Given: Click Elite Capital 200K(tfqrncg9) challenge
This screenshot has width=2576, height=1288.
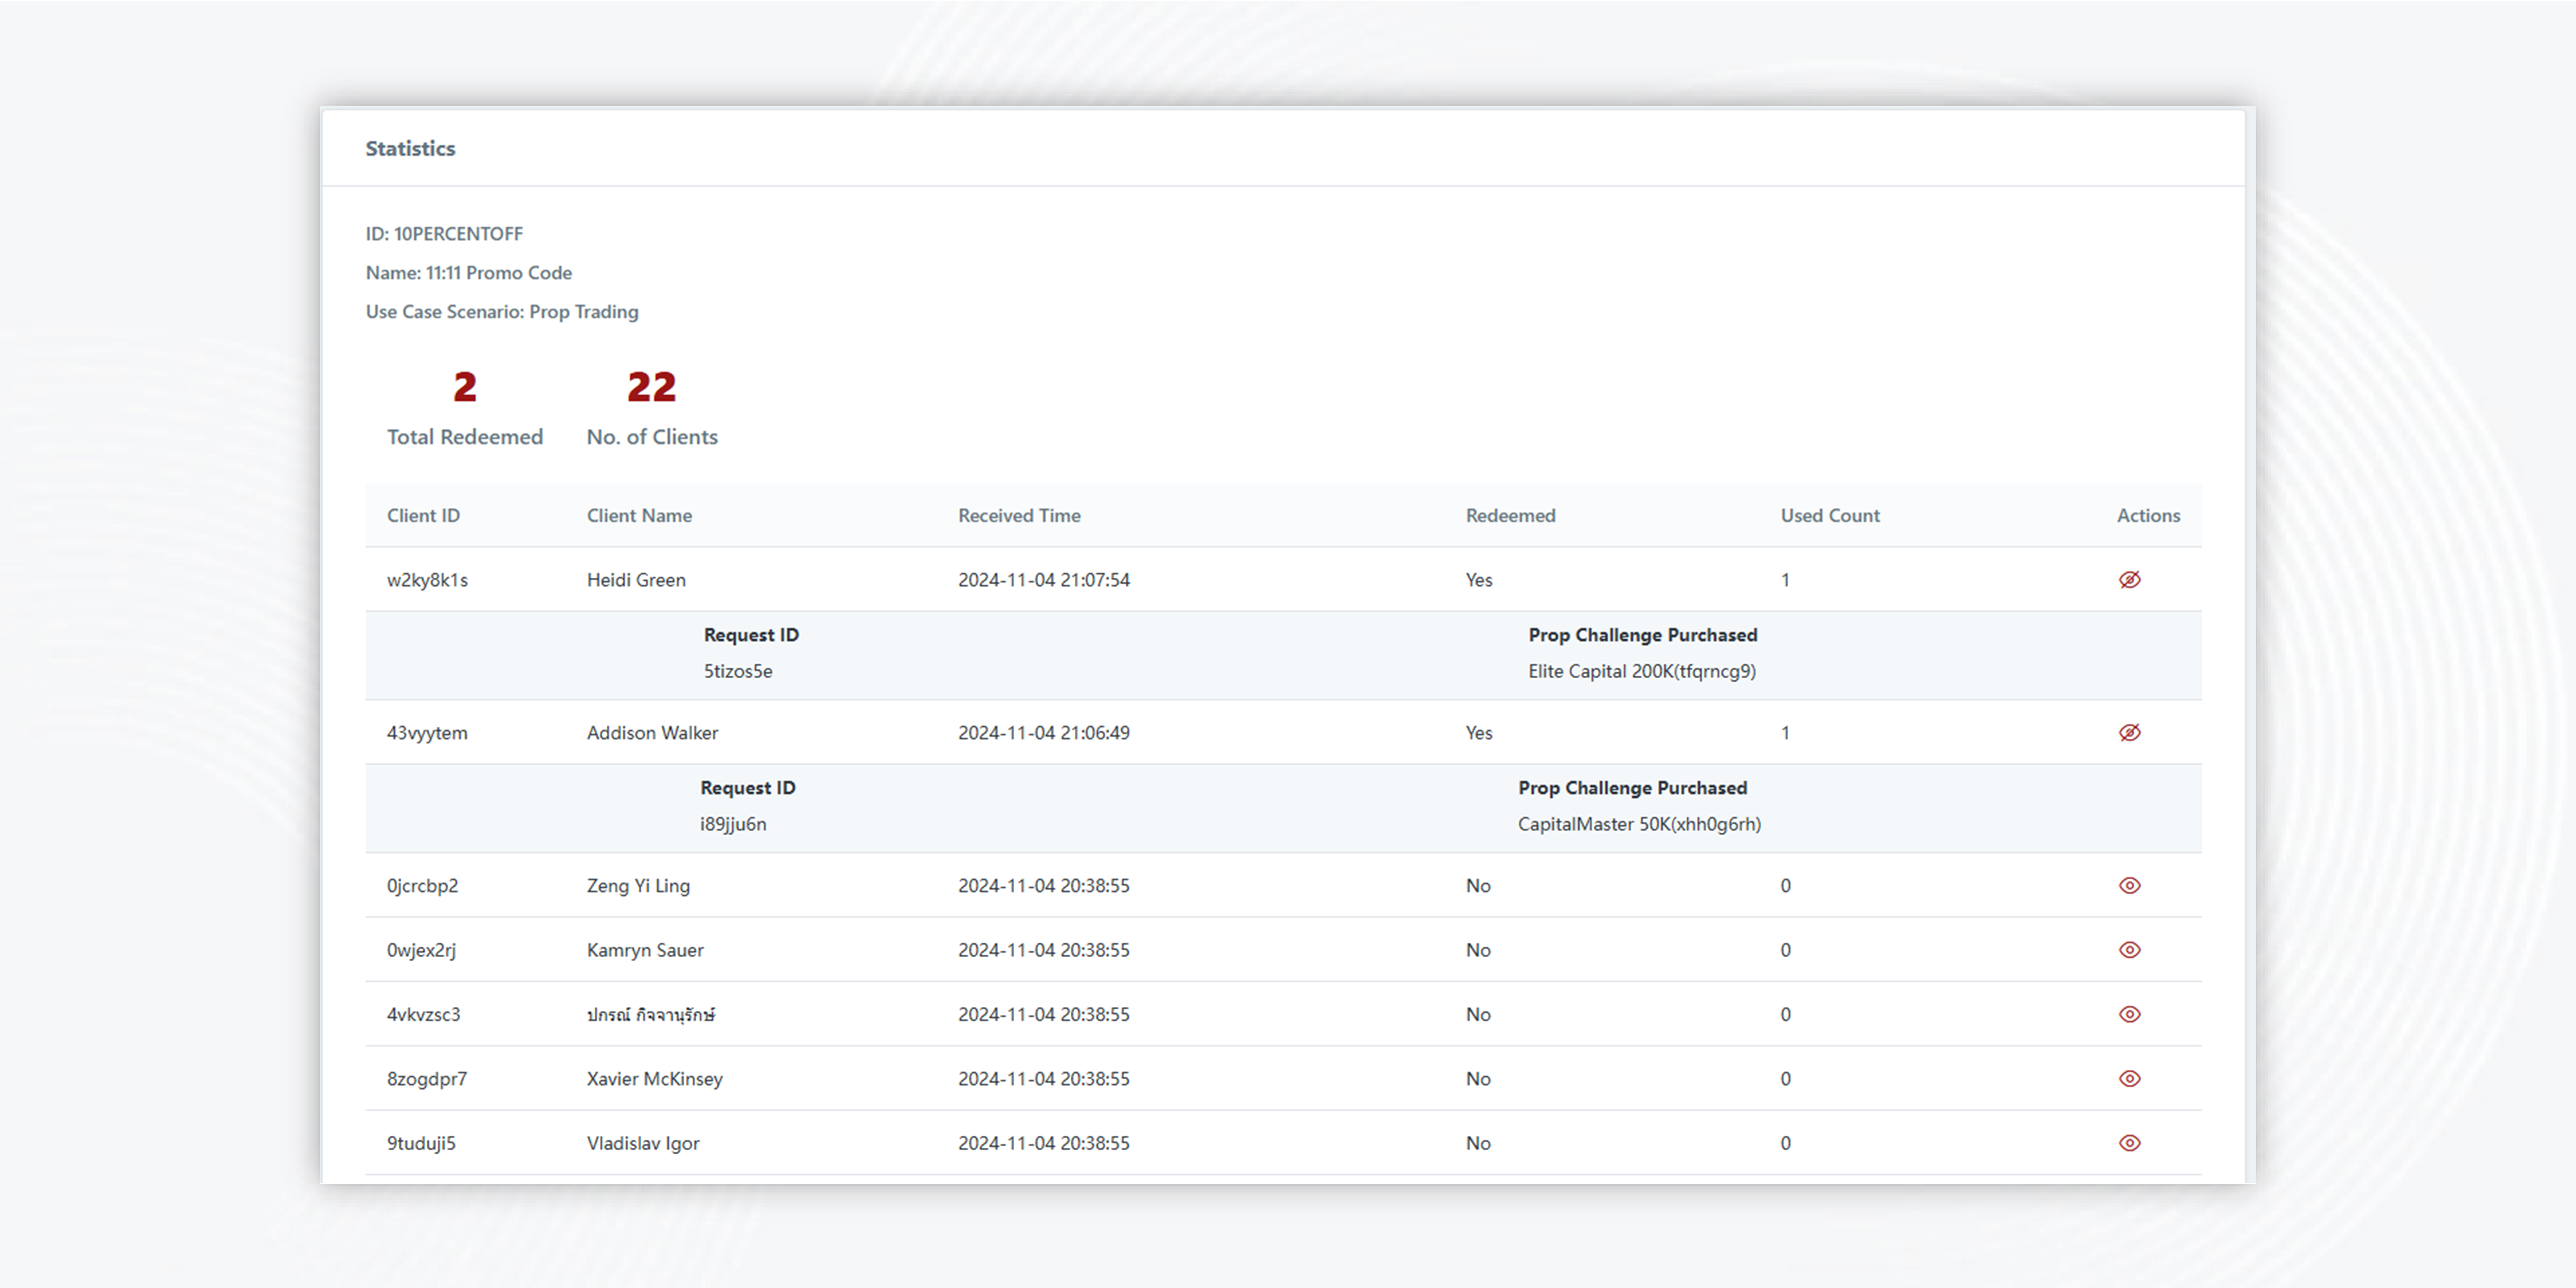Looking at the screenshot, I should (1642, 671).
